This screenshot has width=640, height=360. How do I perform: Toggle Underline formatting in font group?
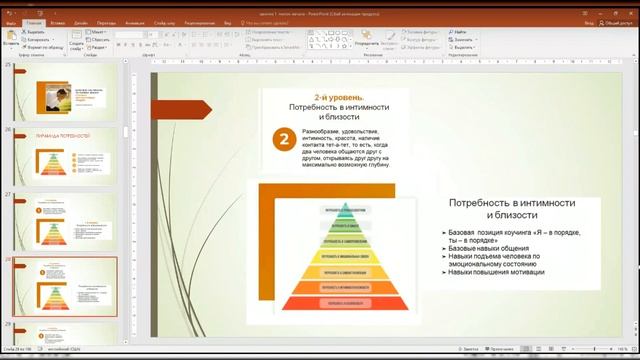pos(133,44)
